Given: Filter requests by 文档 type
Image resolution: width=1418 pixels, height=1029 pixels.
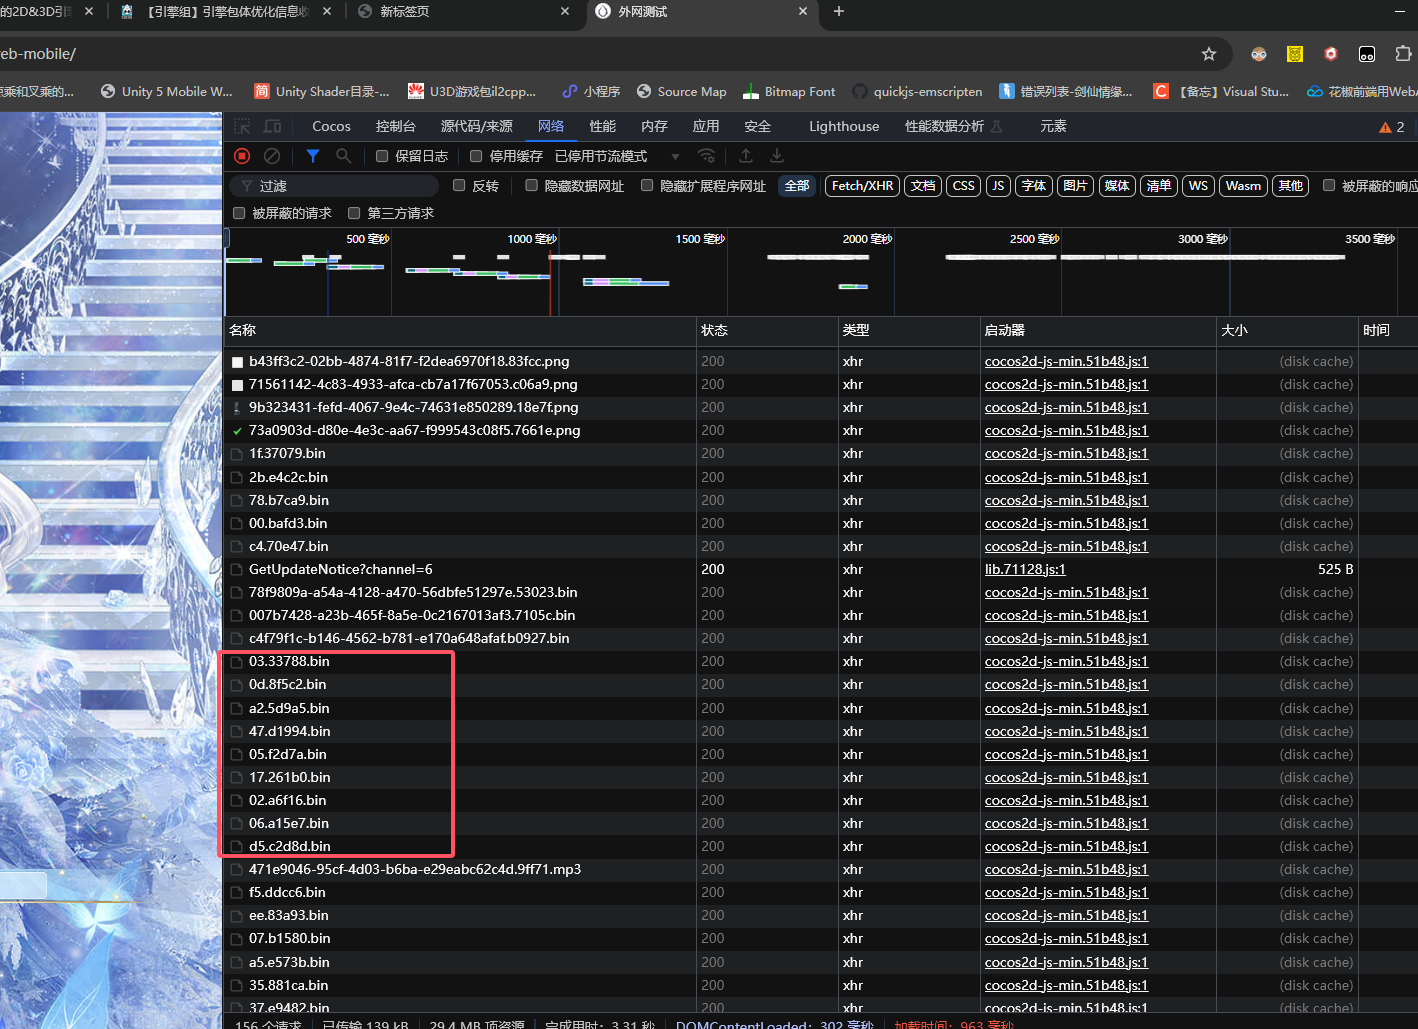Looking at the screenshot, I should tap(923, 186).
